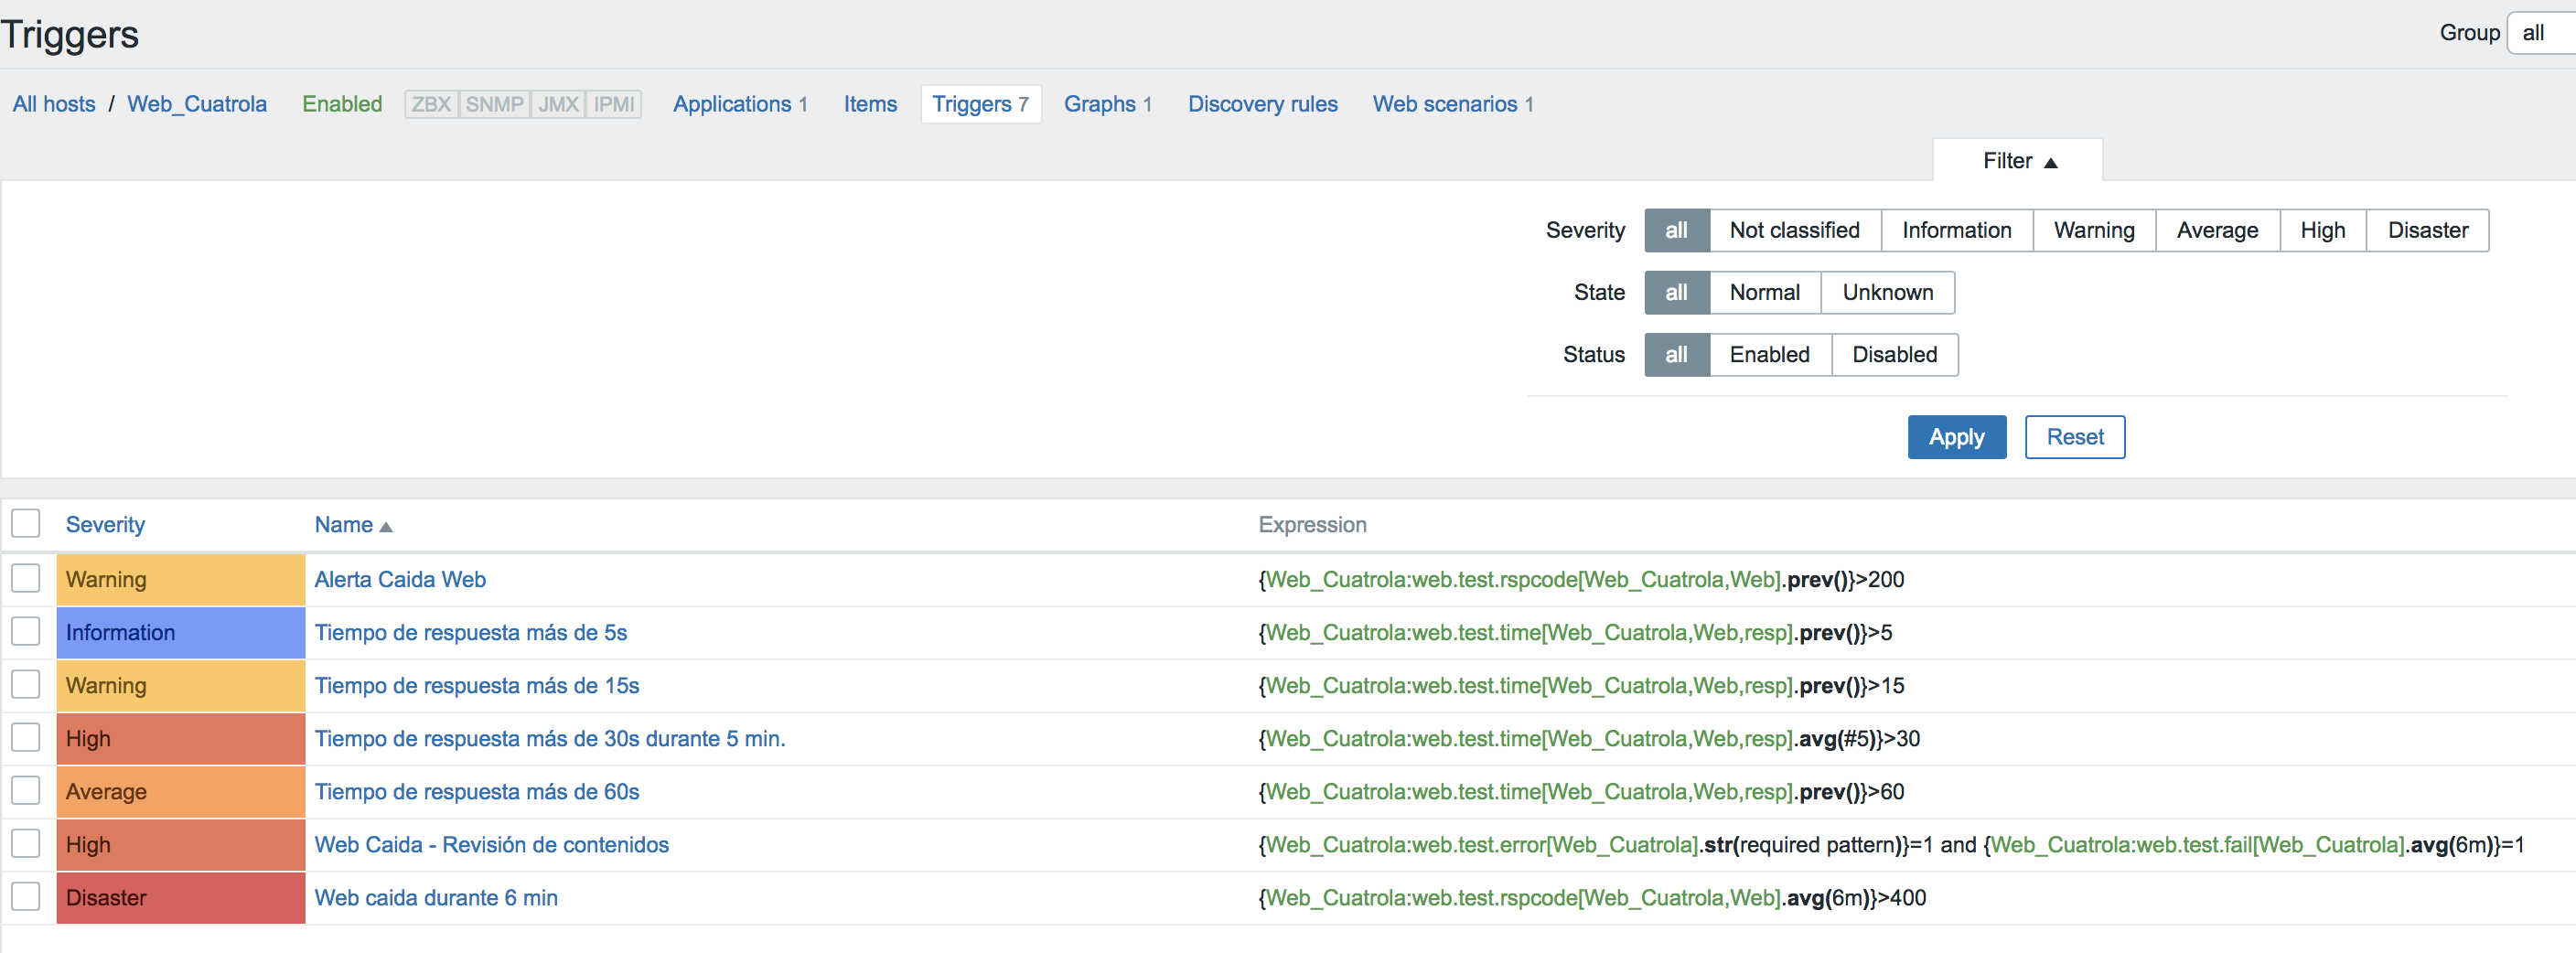Click the JMX availability indicator
Image resolution: width=2576 pixels, height=953 pixels.
point(558,104)
